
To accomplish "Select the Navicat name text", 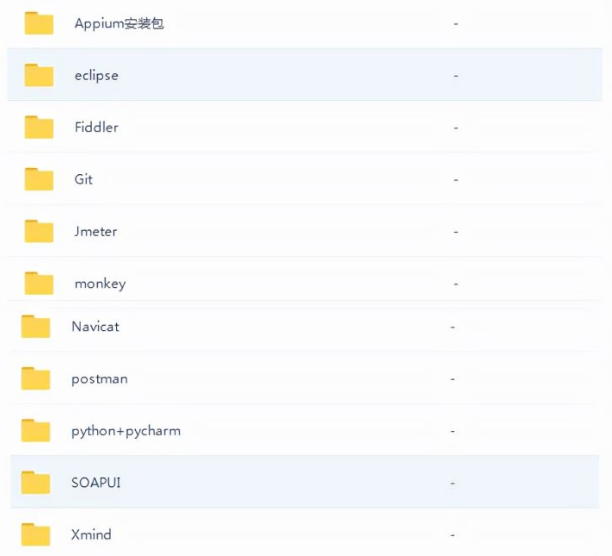I will [96, 326].
